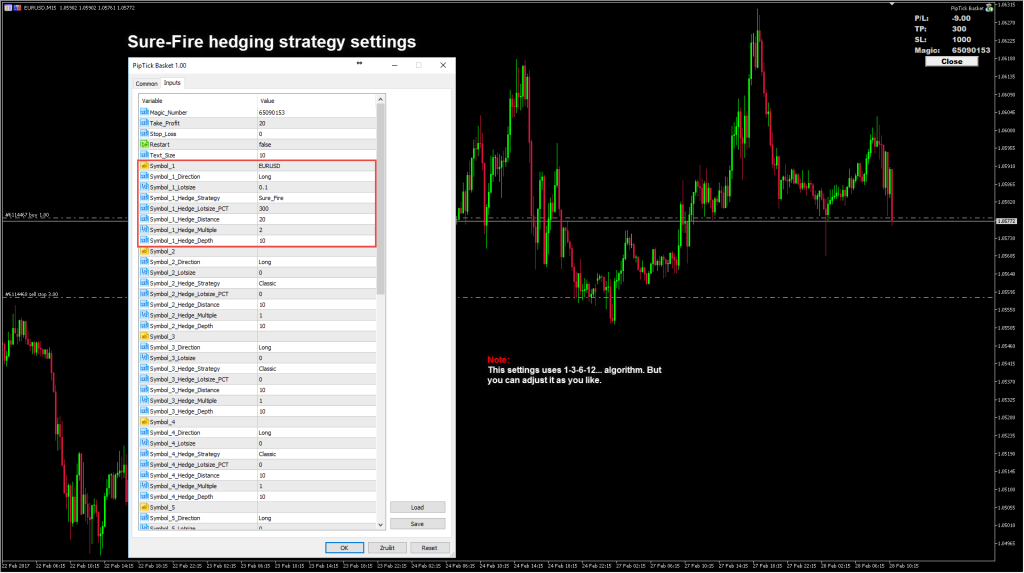Click the decimal icon beside Symbol_1_Hedge_Multiple
Screen dimensions: 1024x573
click(144, 230)
